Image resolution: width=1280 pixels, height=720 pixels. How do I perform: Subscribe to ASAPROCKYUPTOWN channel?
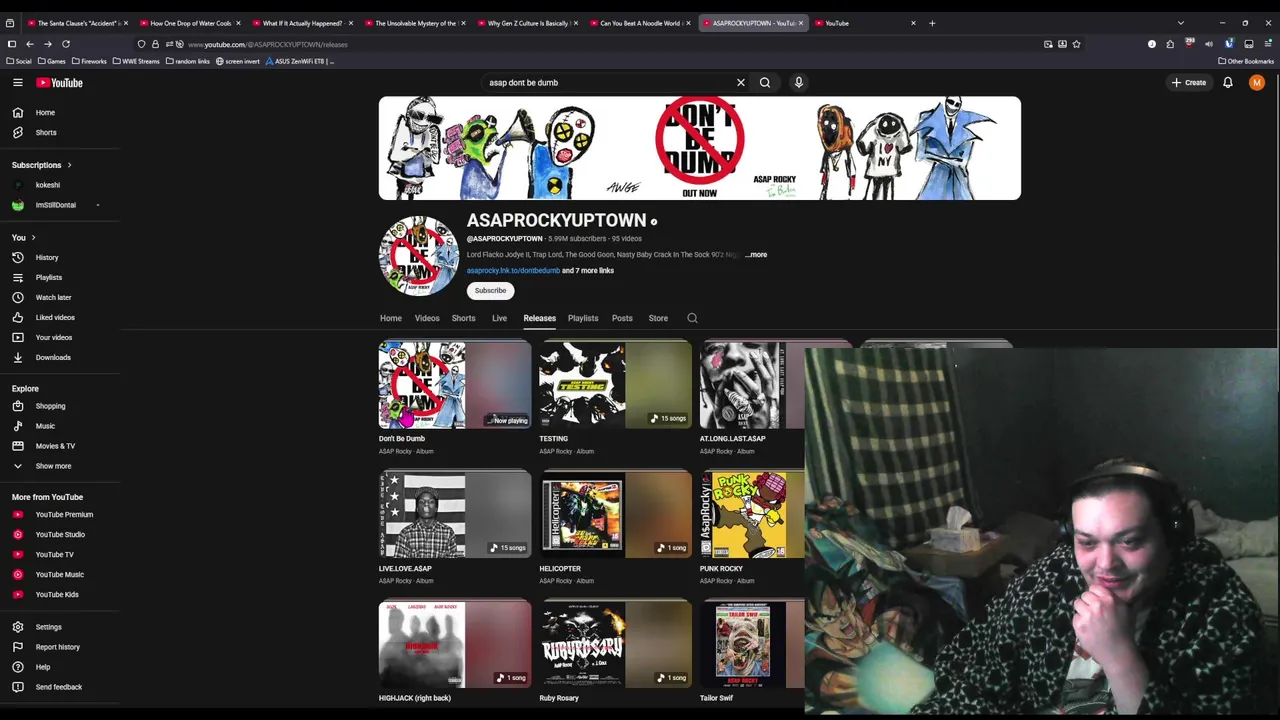click(490, 290)
